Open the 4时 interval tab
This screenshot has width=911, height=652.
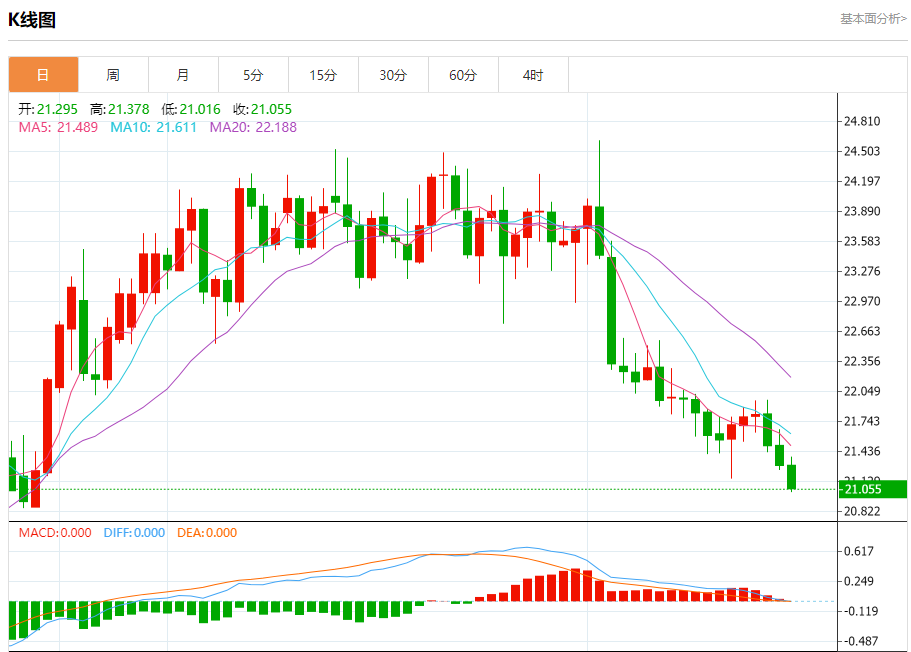(533, 74)
